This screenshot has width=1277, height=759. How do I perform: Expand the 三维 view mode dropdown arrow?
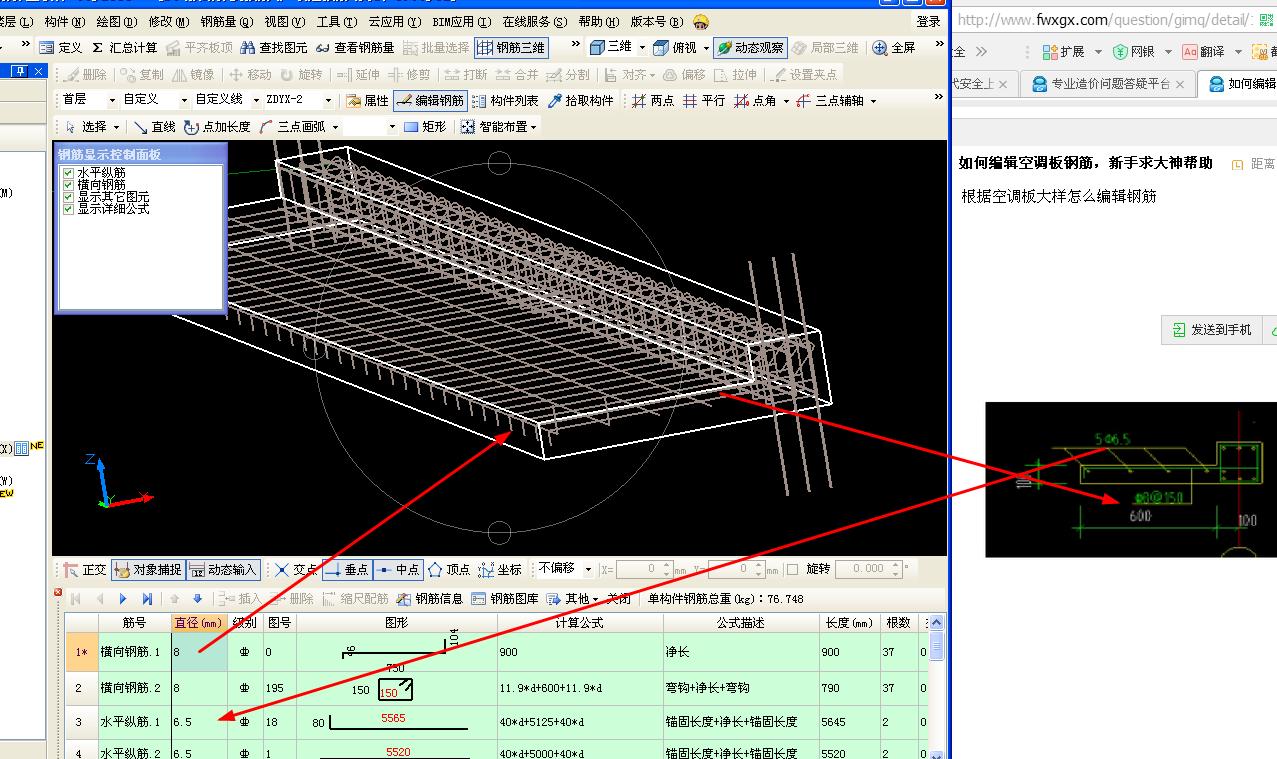pyautogui.click(x=641, y=47)
